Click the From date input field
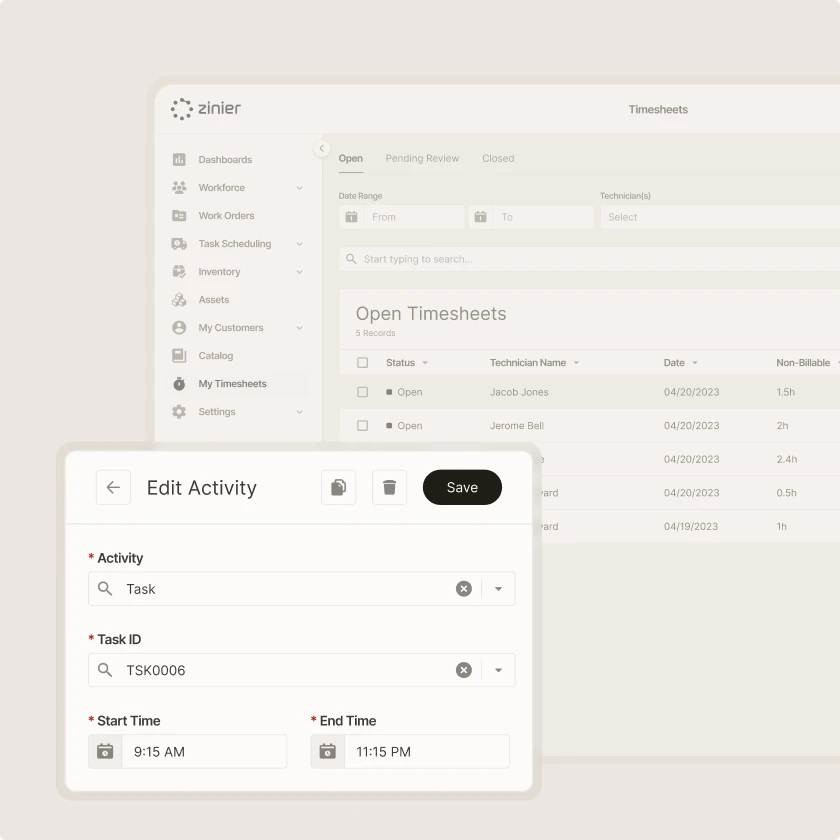This screenshot has height=840, width=840. [x=414, y=217]
